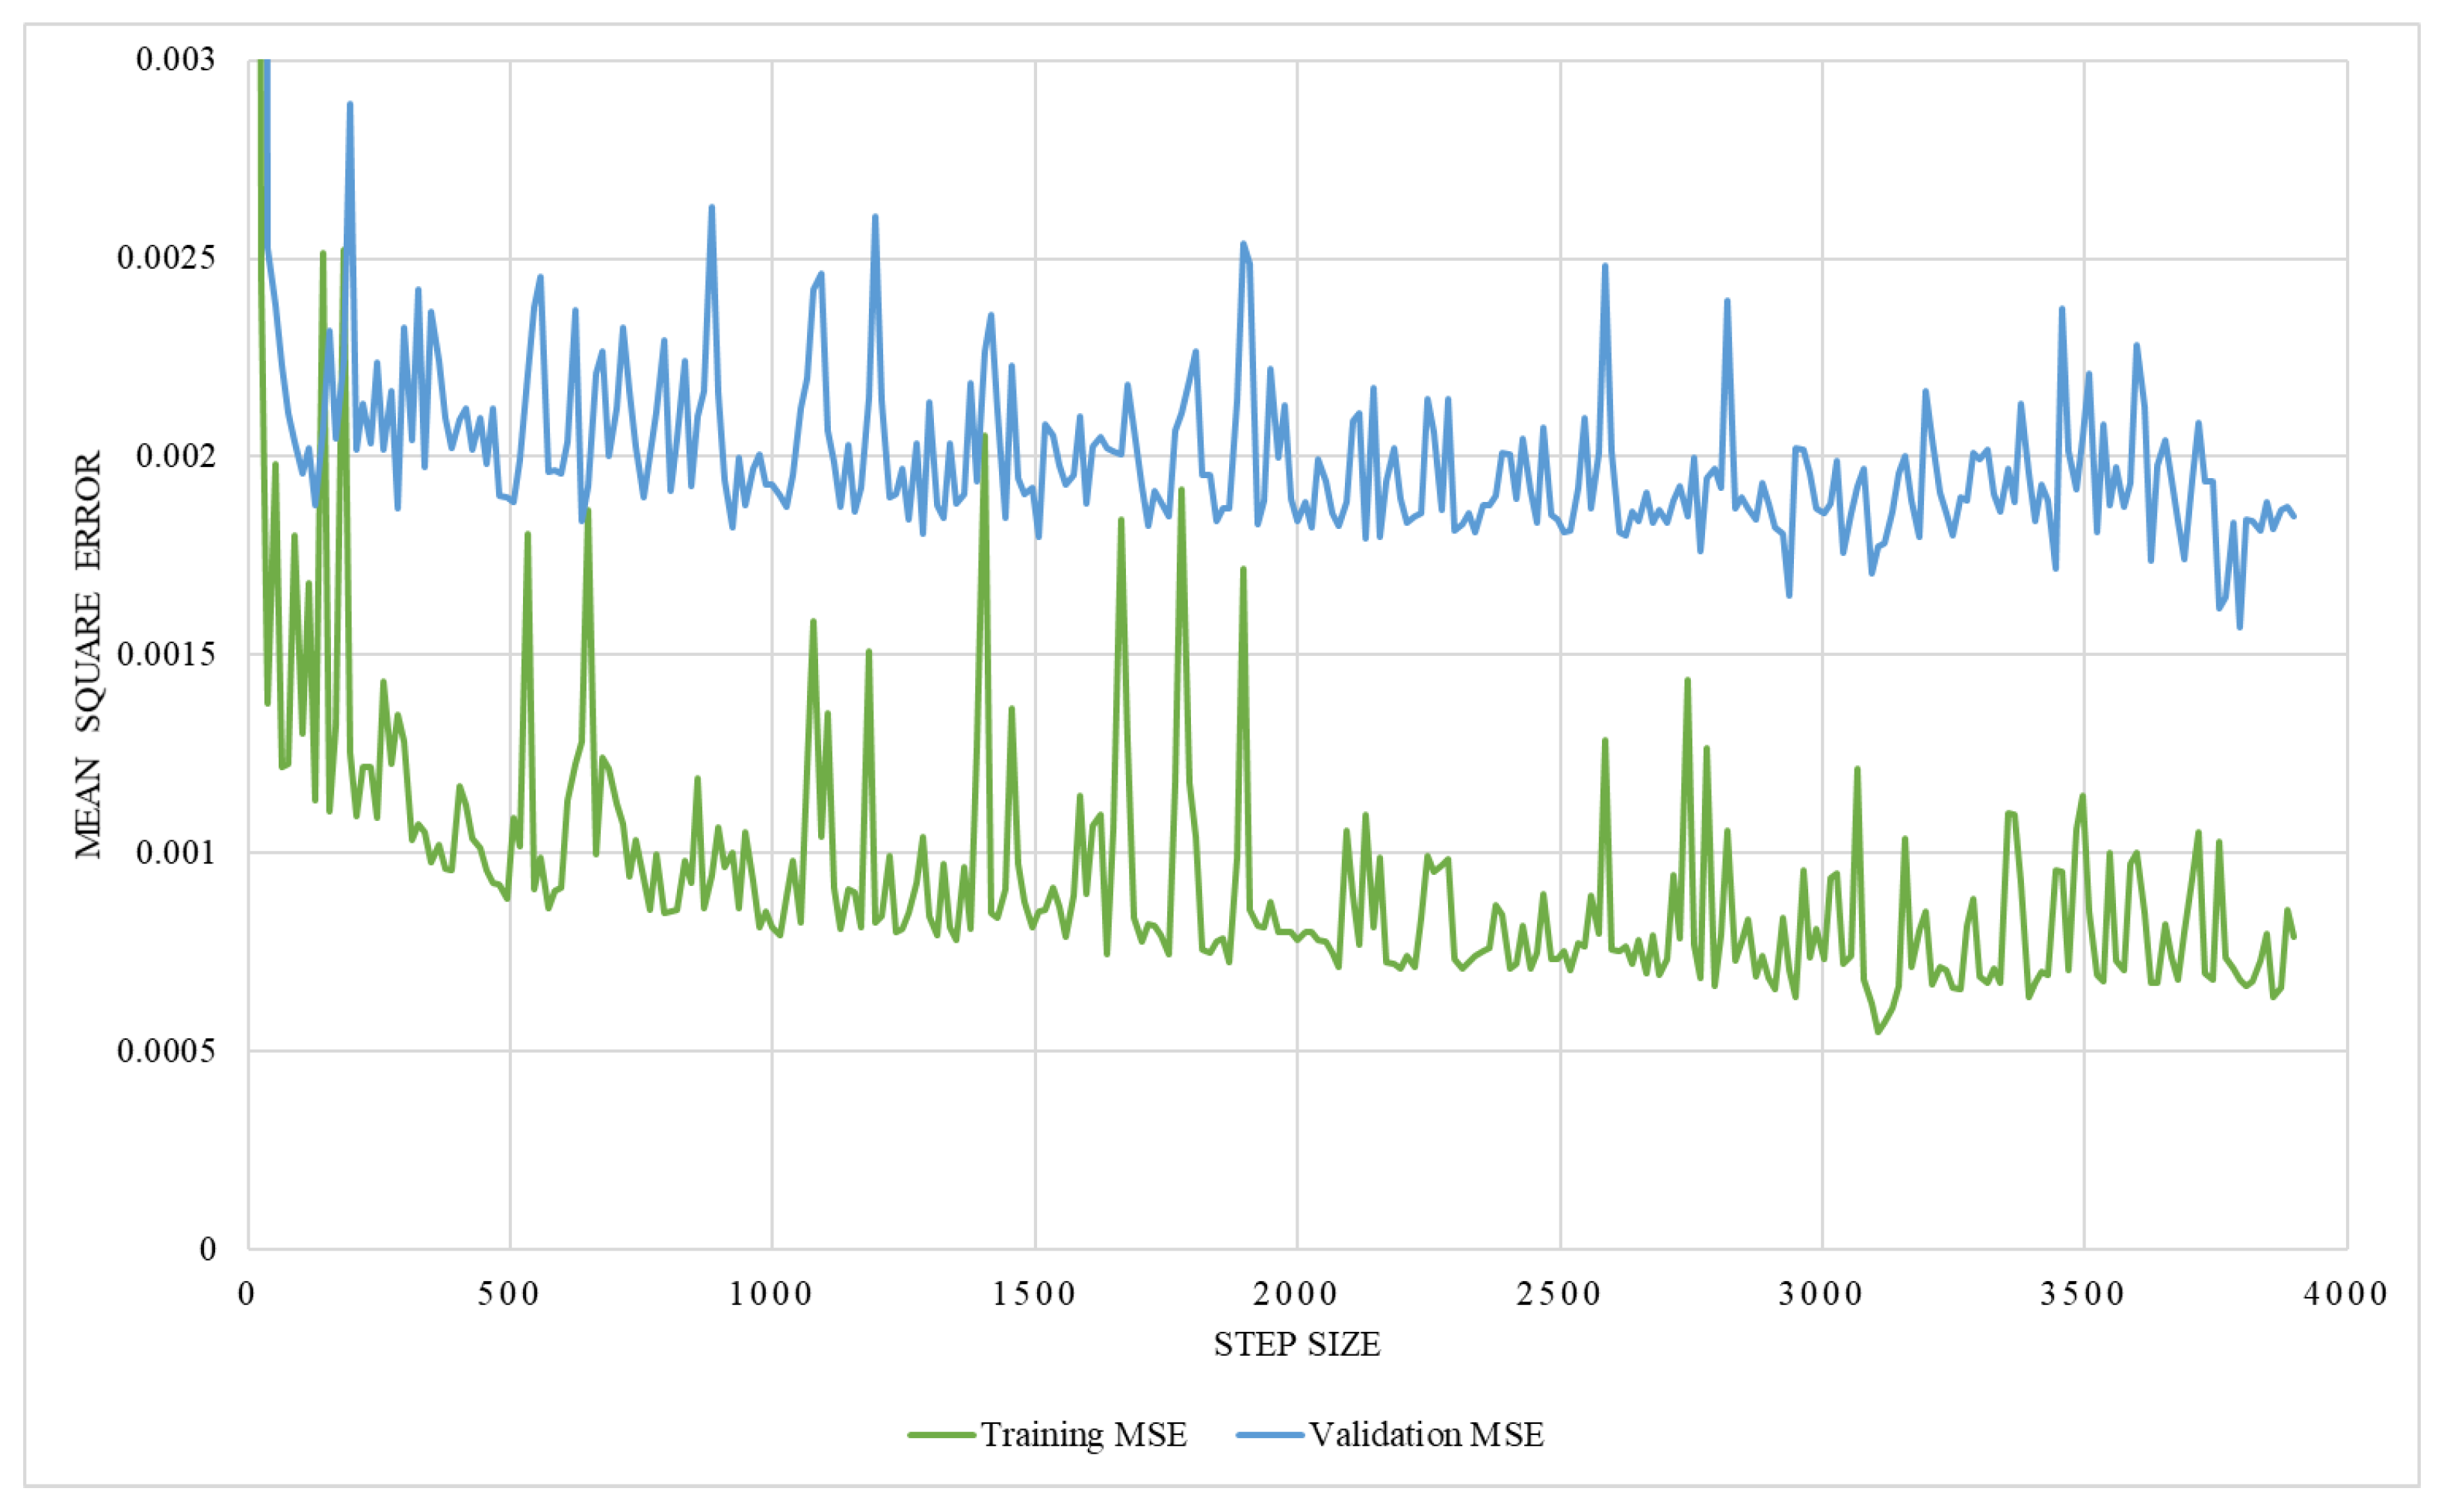Click the 2000 x-axis tick label
2438x1512 pixels.
click(1296, 1294)
